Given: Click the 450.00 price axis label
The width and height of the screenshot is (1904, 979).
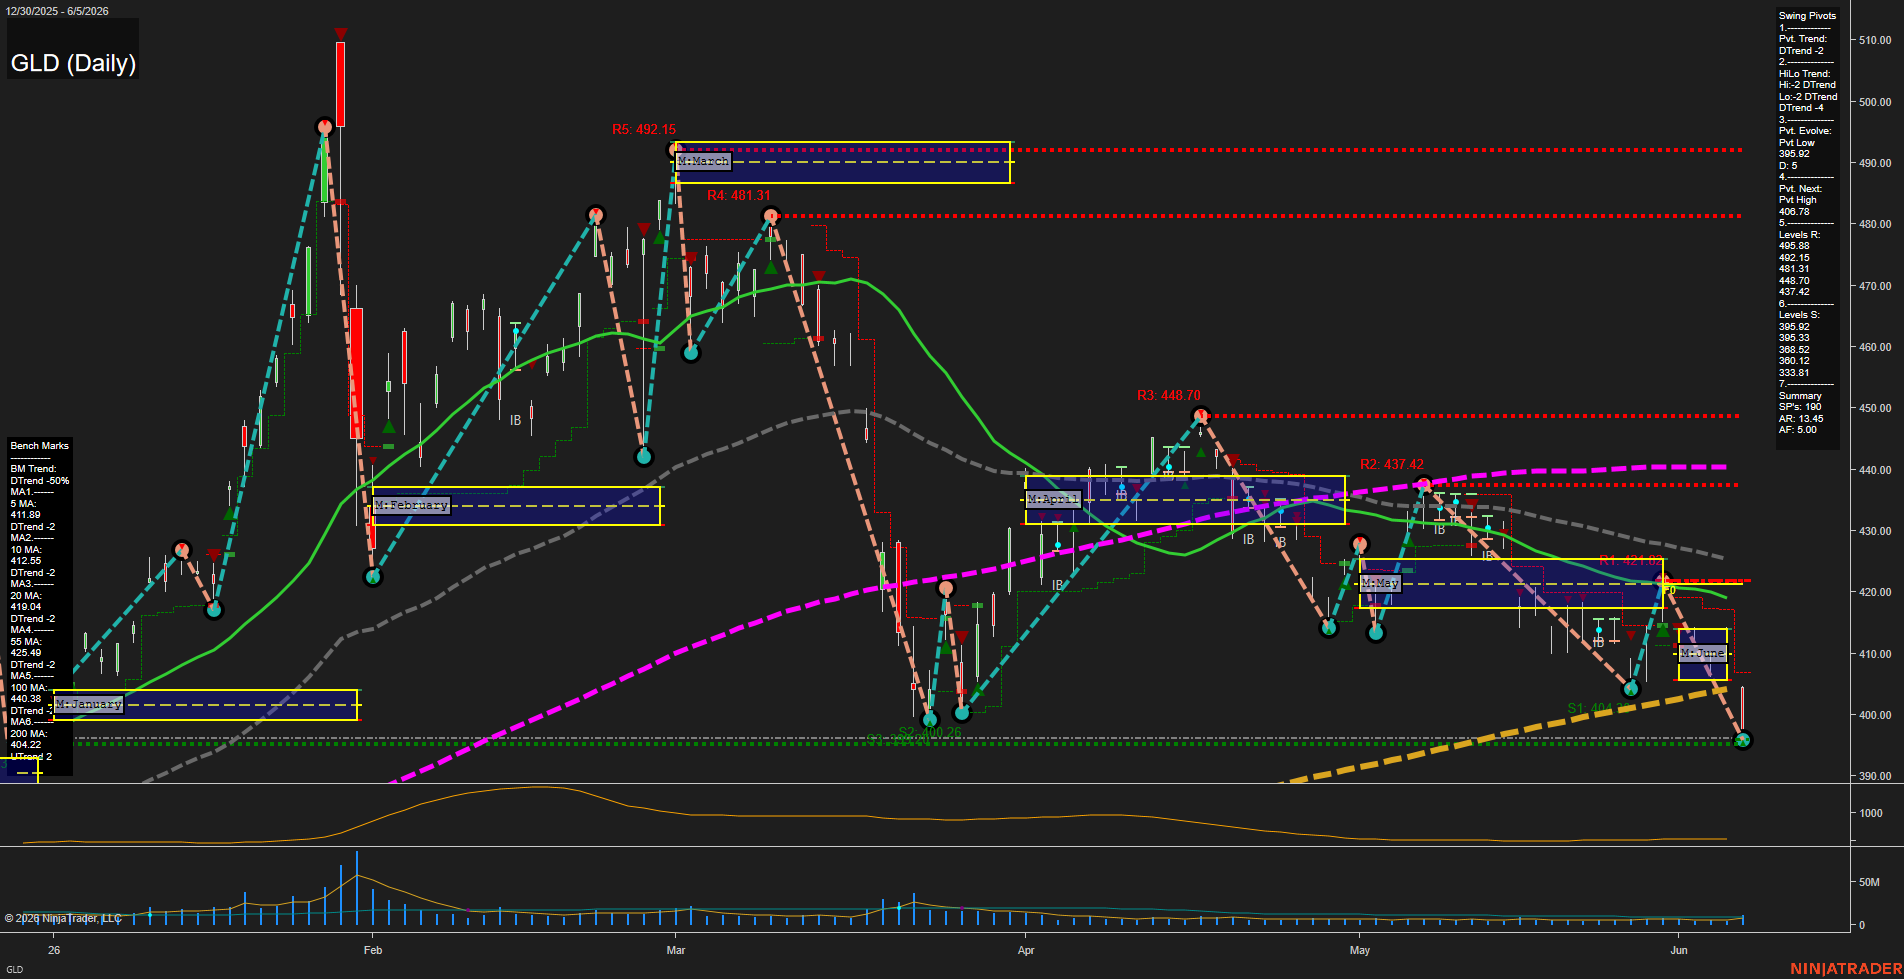Looking at the screenshot, I should 1875,408.
